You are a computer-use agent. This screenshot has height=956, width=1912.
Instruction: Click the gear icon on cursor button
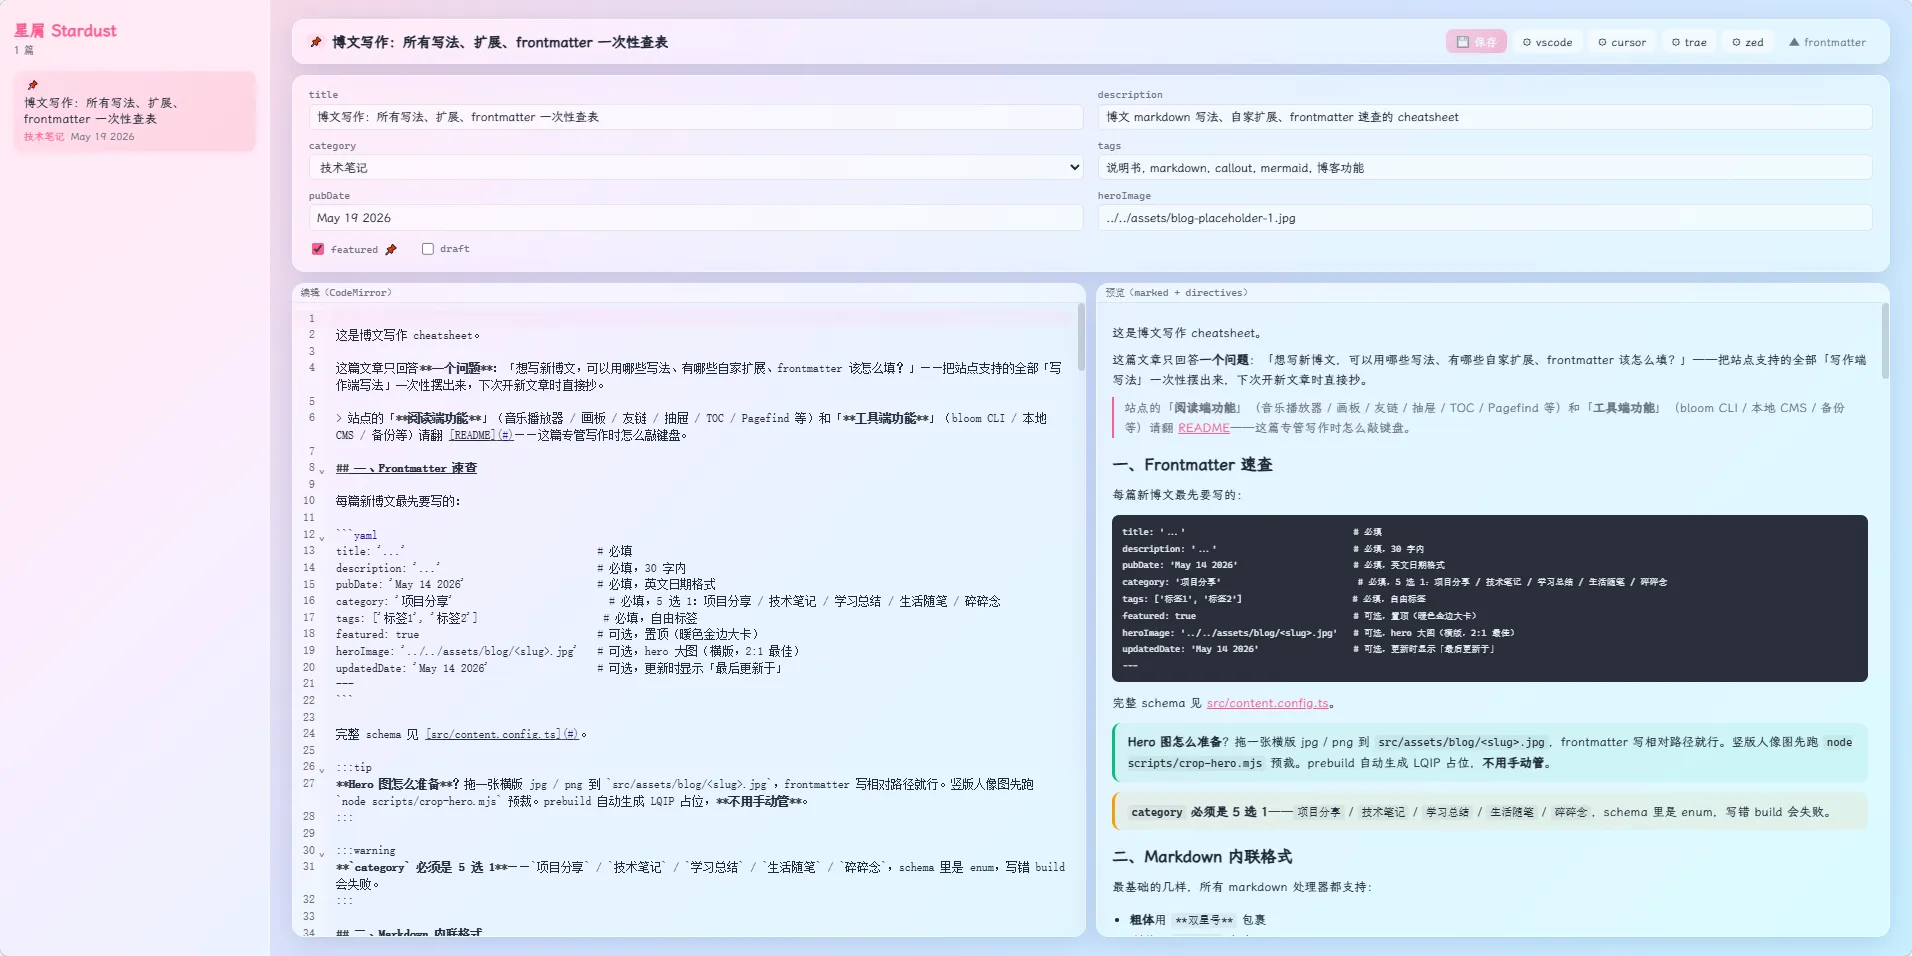[1602, 42]
